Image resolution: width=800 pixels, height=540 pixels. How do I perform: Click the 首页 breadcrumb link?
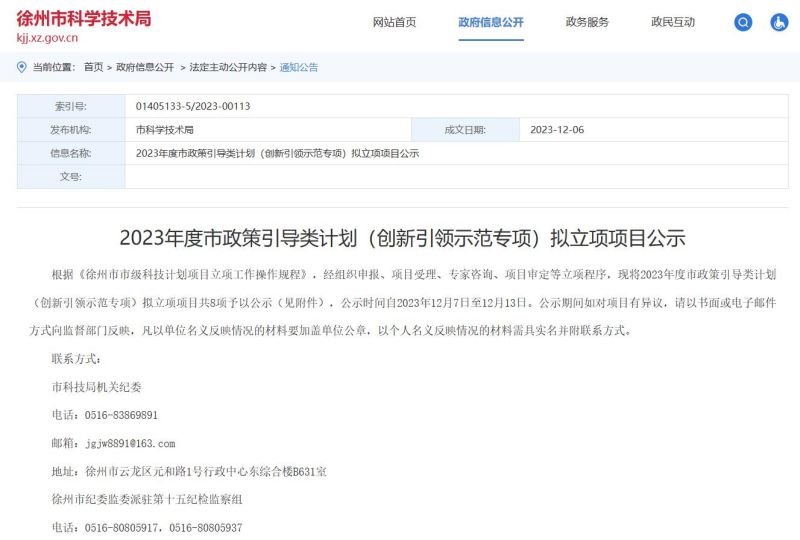tap(93, 67)
